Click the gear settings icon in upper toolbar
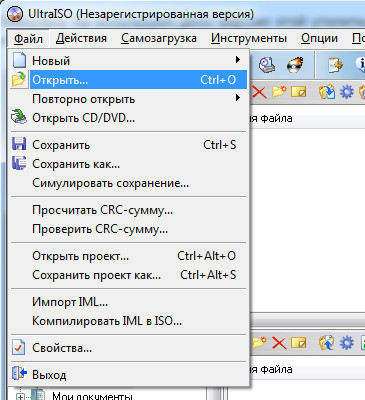Screen dimensions: 365x400 (347, 91)
